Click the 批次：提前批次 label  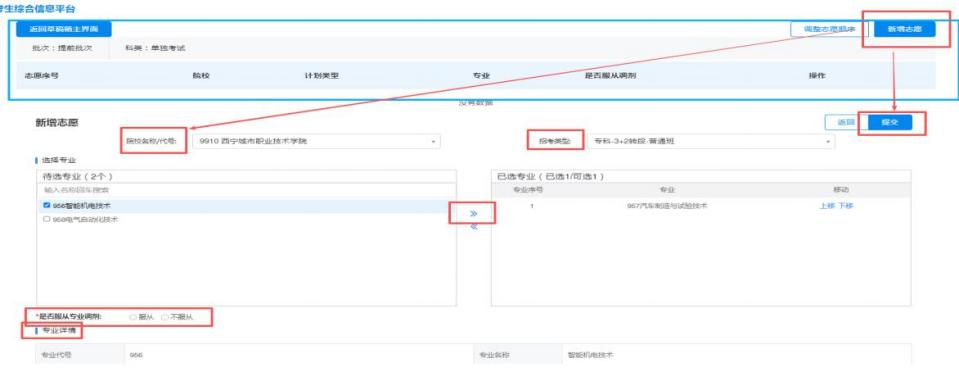pyautogui.click(x=63, y=48)
